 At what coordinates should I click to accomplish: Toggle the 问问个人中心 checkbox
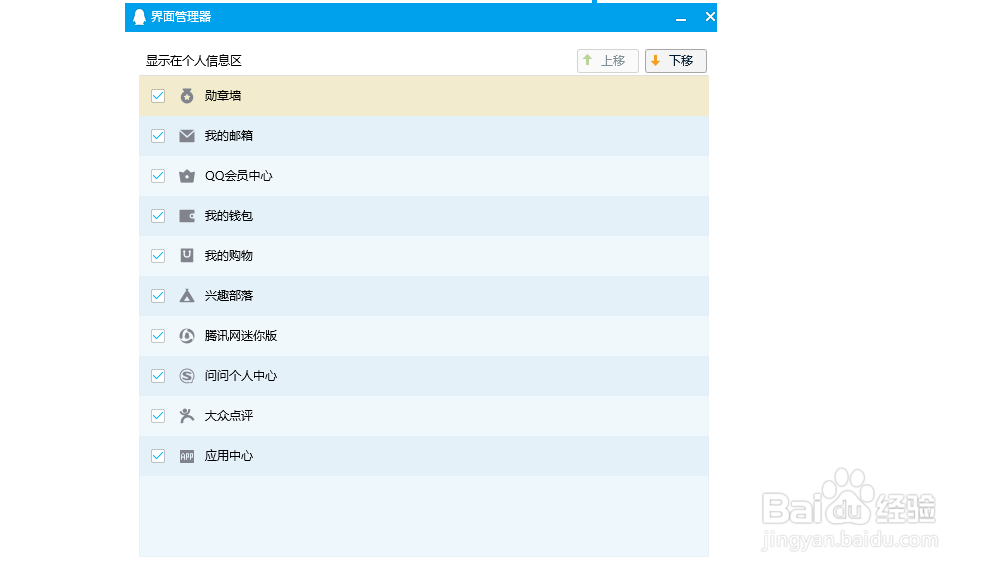[158, 376]
